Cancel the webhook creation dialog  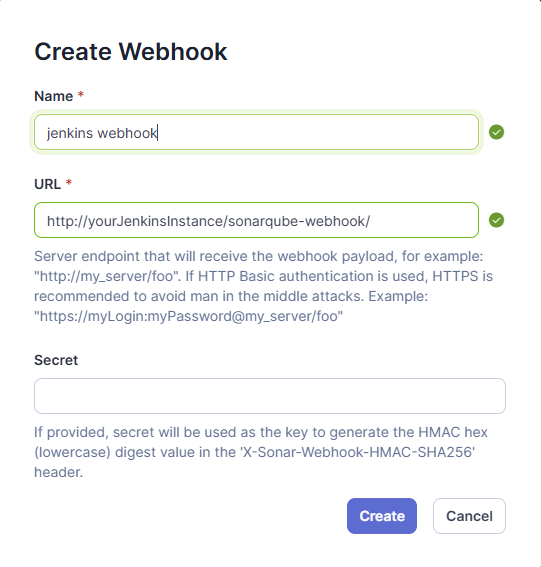click(x=469, y=516)
